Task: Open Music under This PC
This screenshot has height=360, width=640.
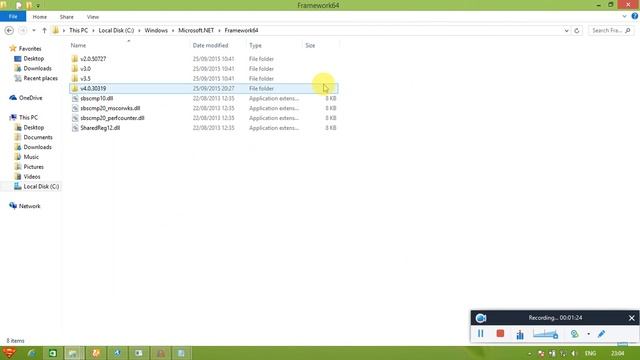Action: click(31, 157)
